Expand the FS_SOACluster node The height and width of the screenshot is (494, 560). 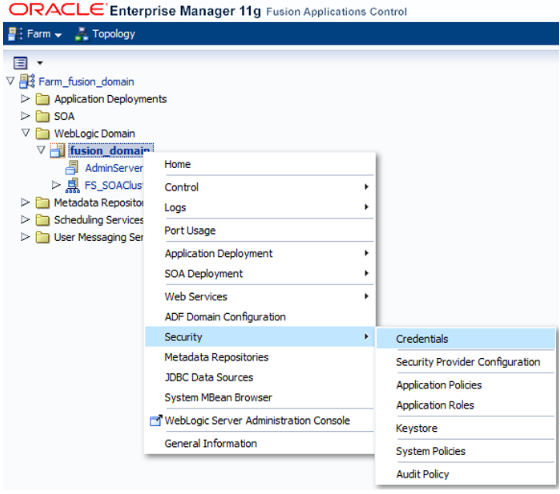(56, 185)
